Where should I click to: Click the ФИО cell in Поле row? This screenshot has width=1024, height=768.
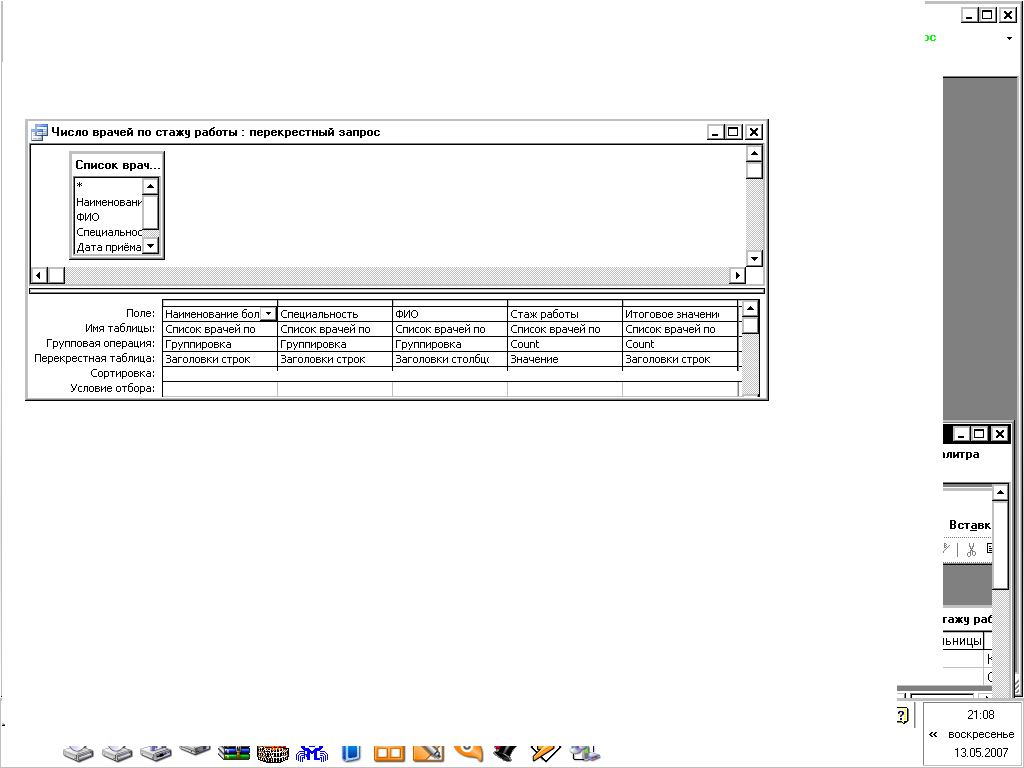coord(449,313)
